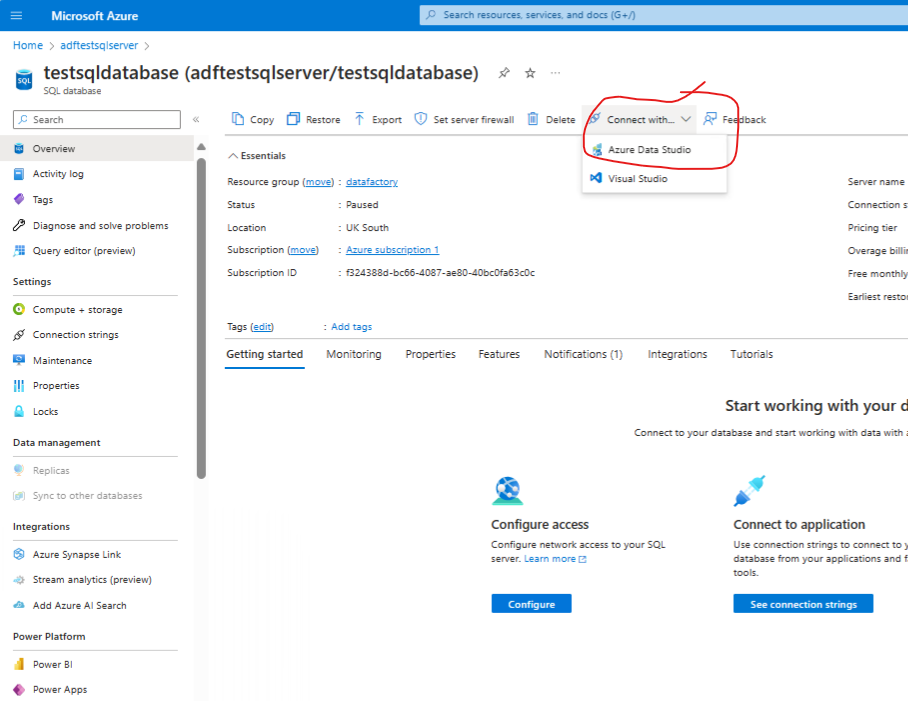Click the Learn more link under Configure access
This screenshot has height=701, width=908.
point(555,559)
